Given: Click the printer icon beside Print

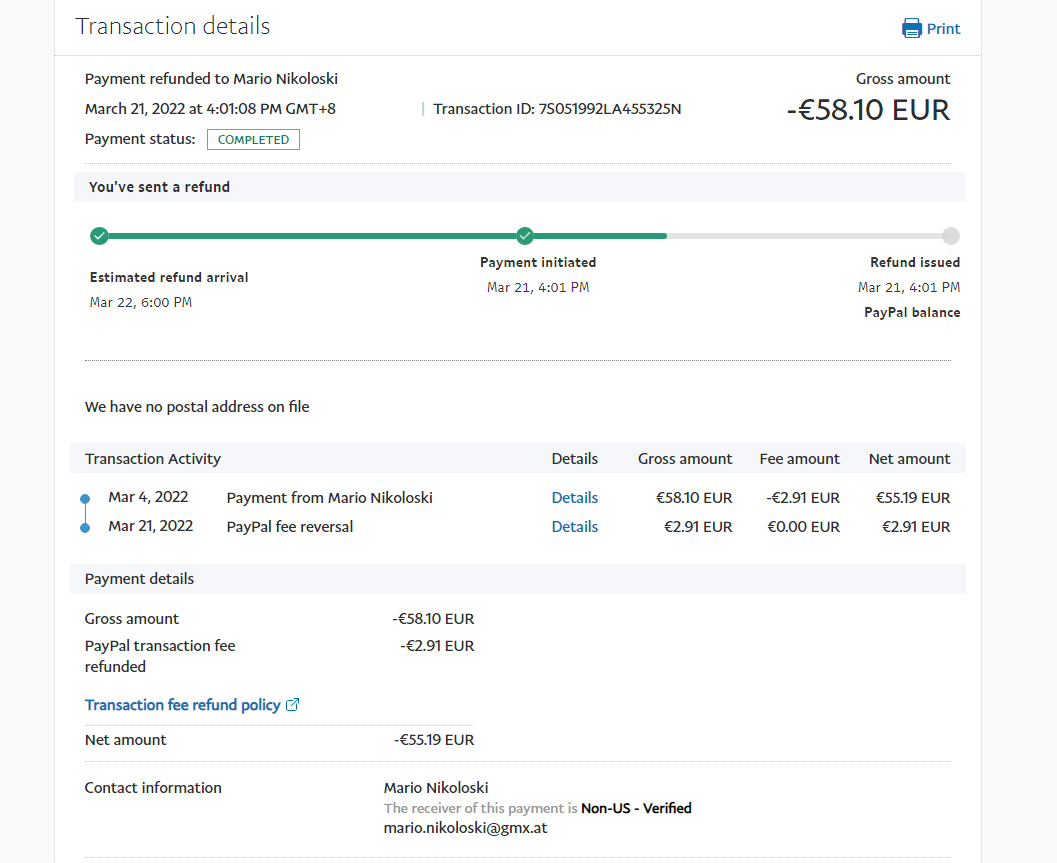Looking at the screenshot, I should (x=912, y=28).
